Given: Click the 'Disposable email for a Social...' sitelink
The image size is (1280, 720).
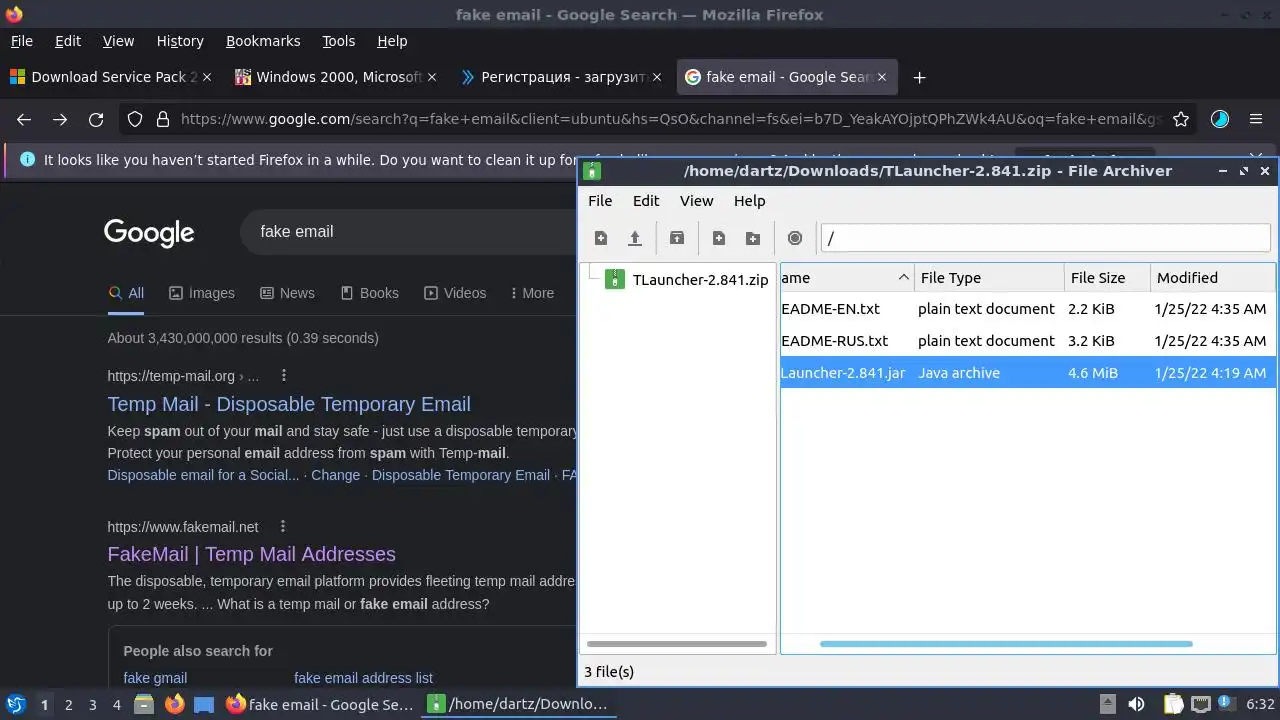Looking at the screenshot, I should tap(203, 475).
